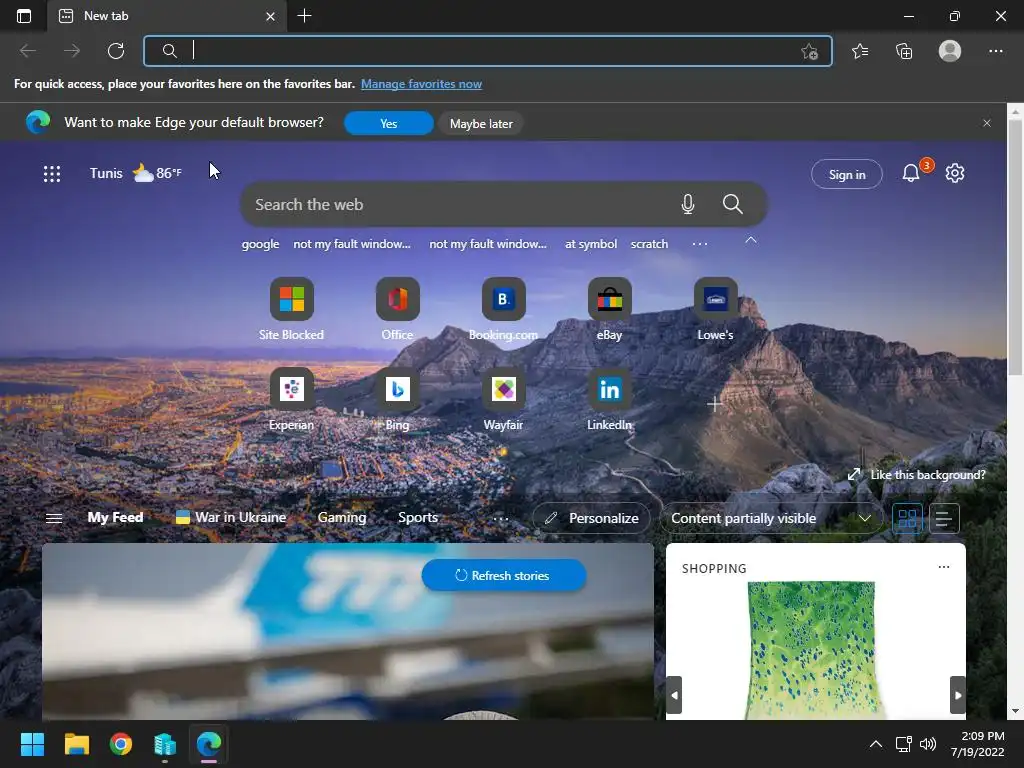The height and width of the screenshot is (768, 1024).
Task: Show previous shopping item arrow
Action: pos(674,695)
